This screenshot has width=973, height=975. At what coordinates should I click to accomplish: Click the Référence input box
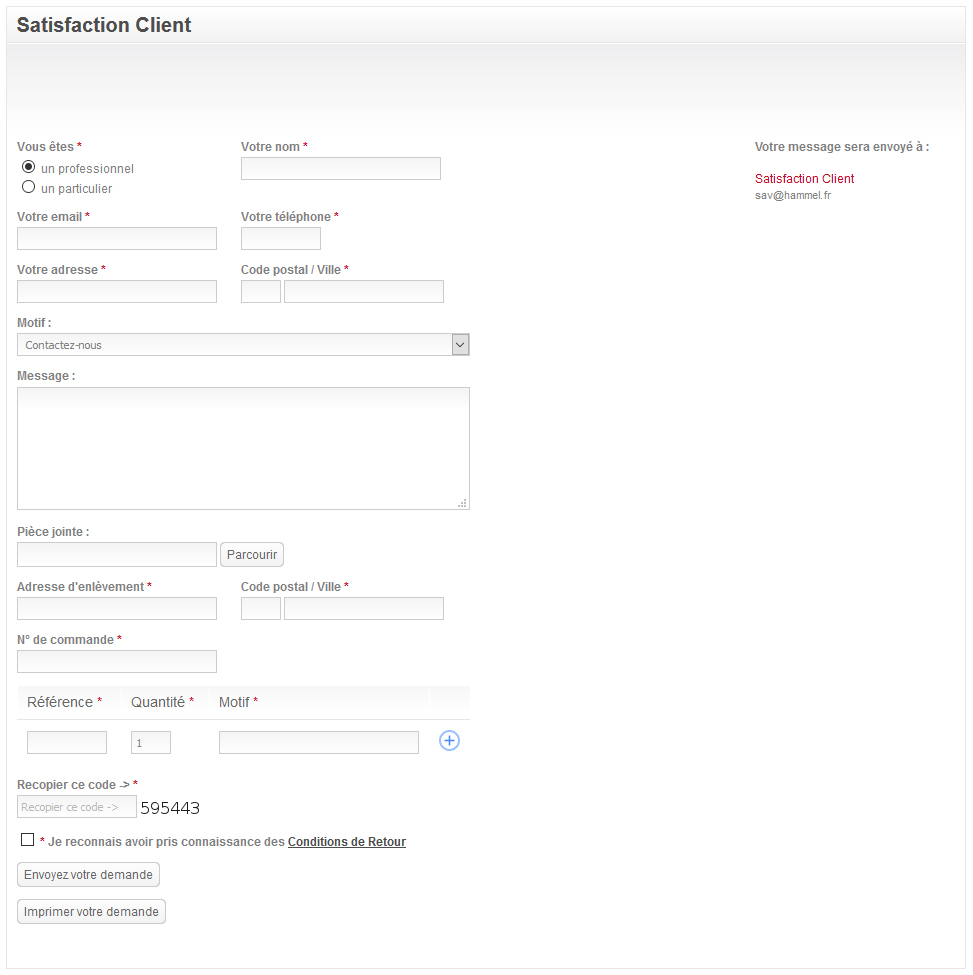[67, 742]
